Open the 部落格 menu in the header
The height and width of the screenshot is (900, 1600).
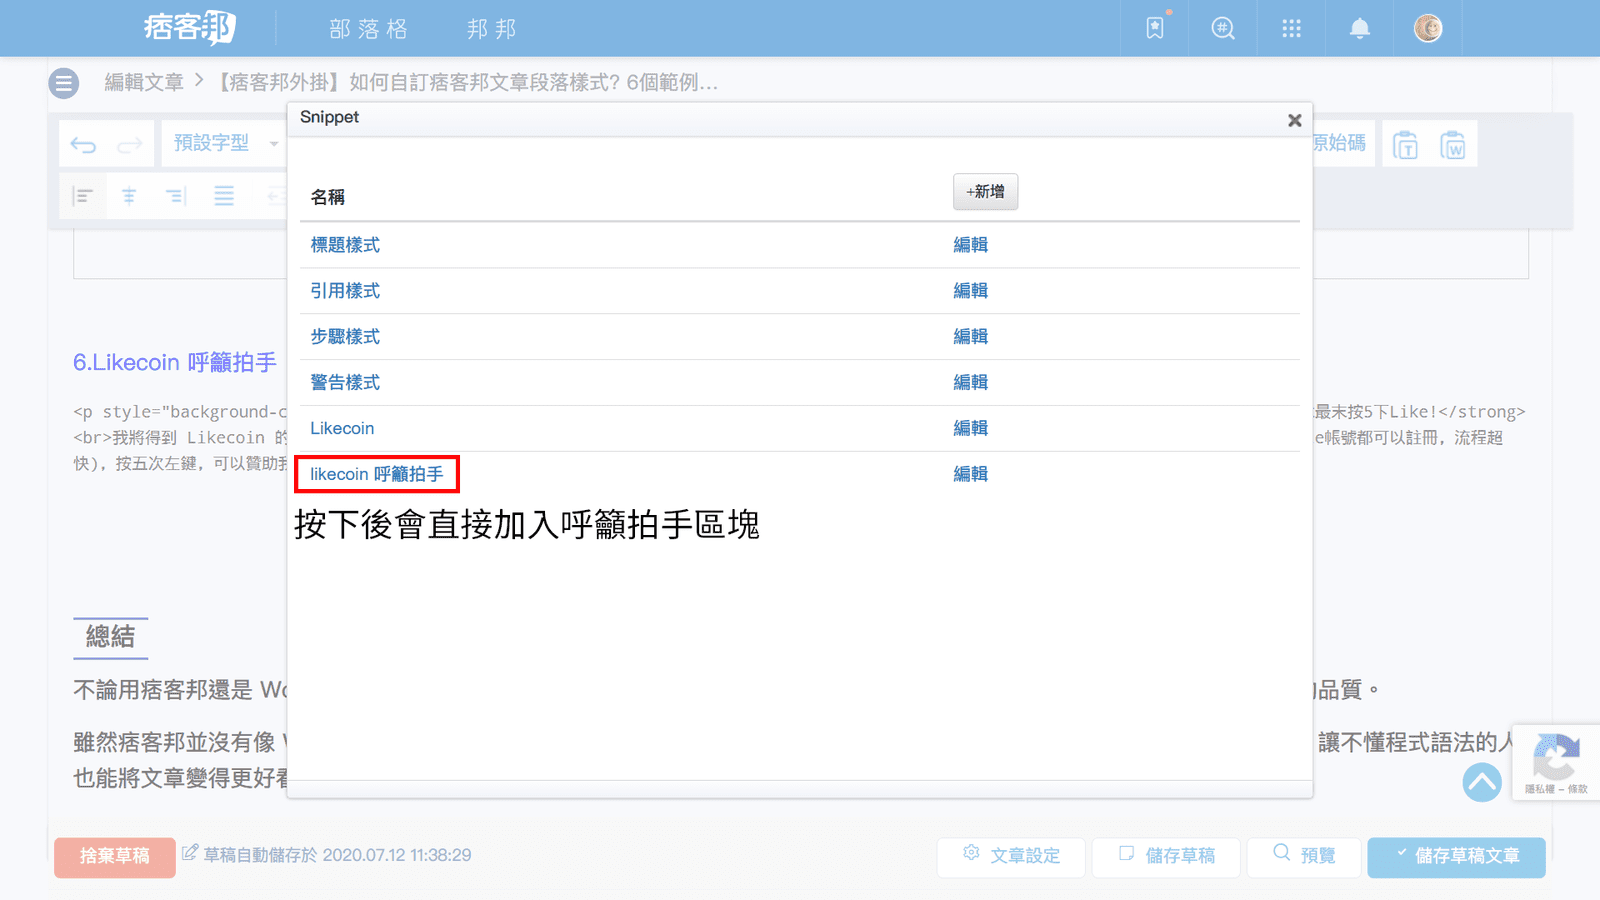click(367, 29)
